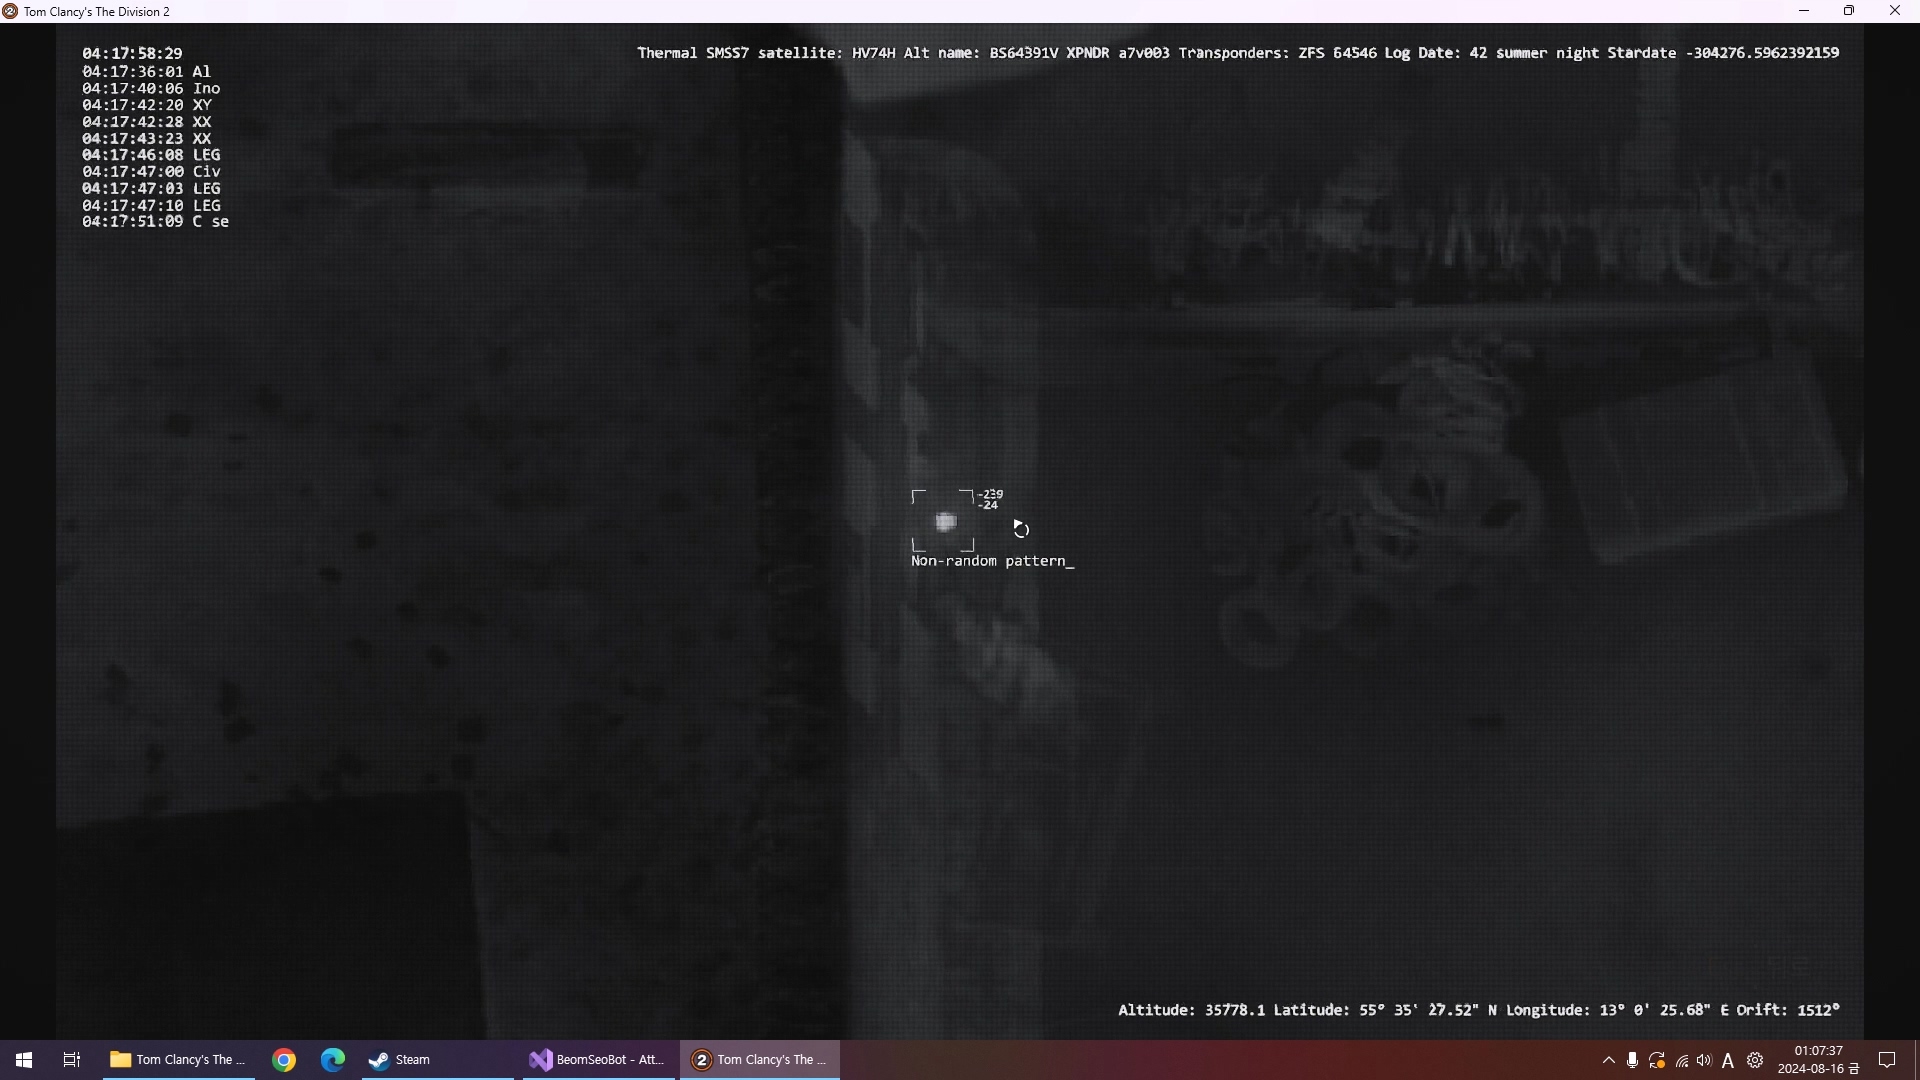
Task: Select The Division 2 taskbar button
Action: coord(759,1060)
